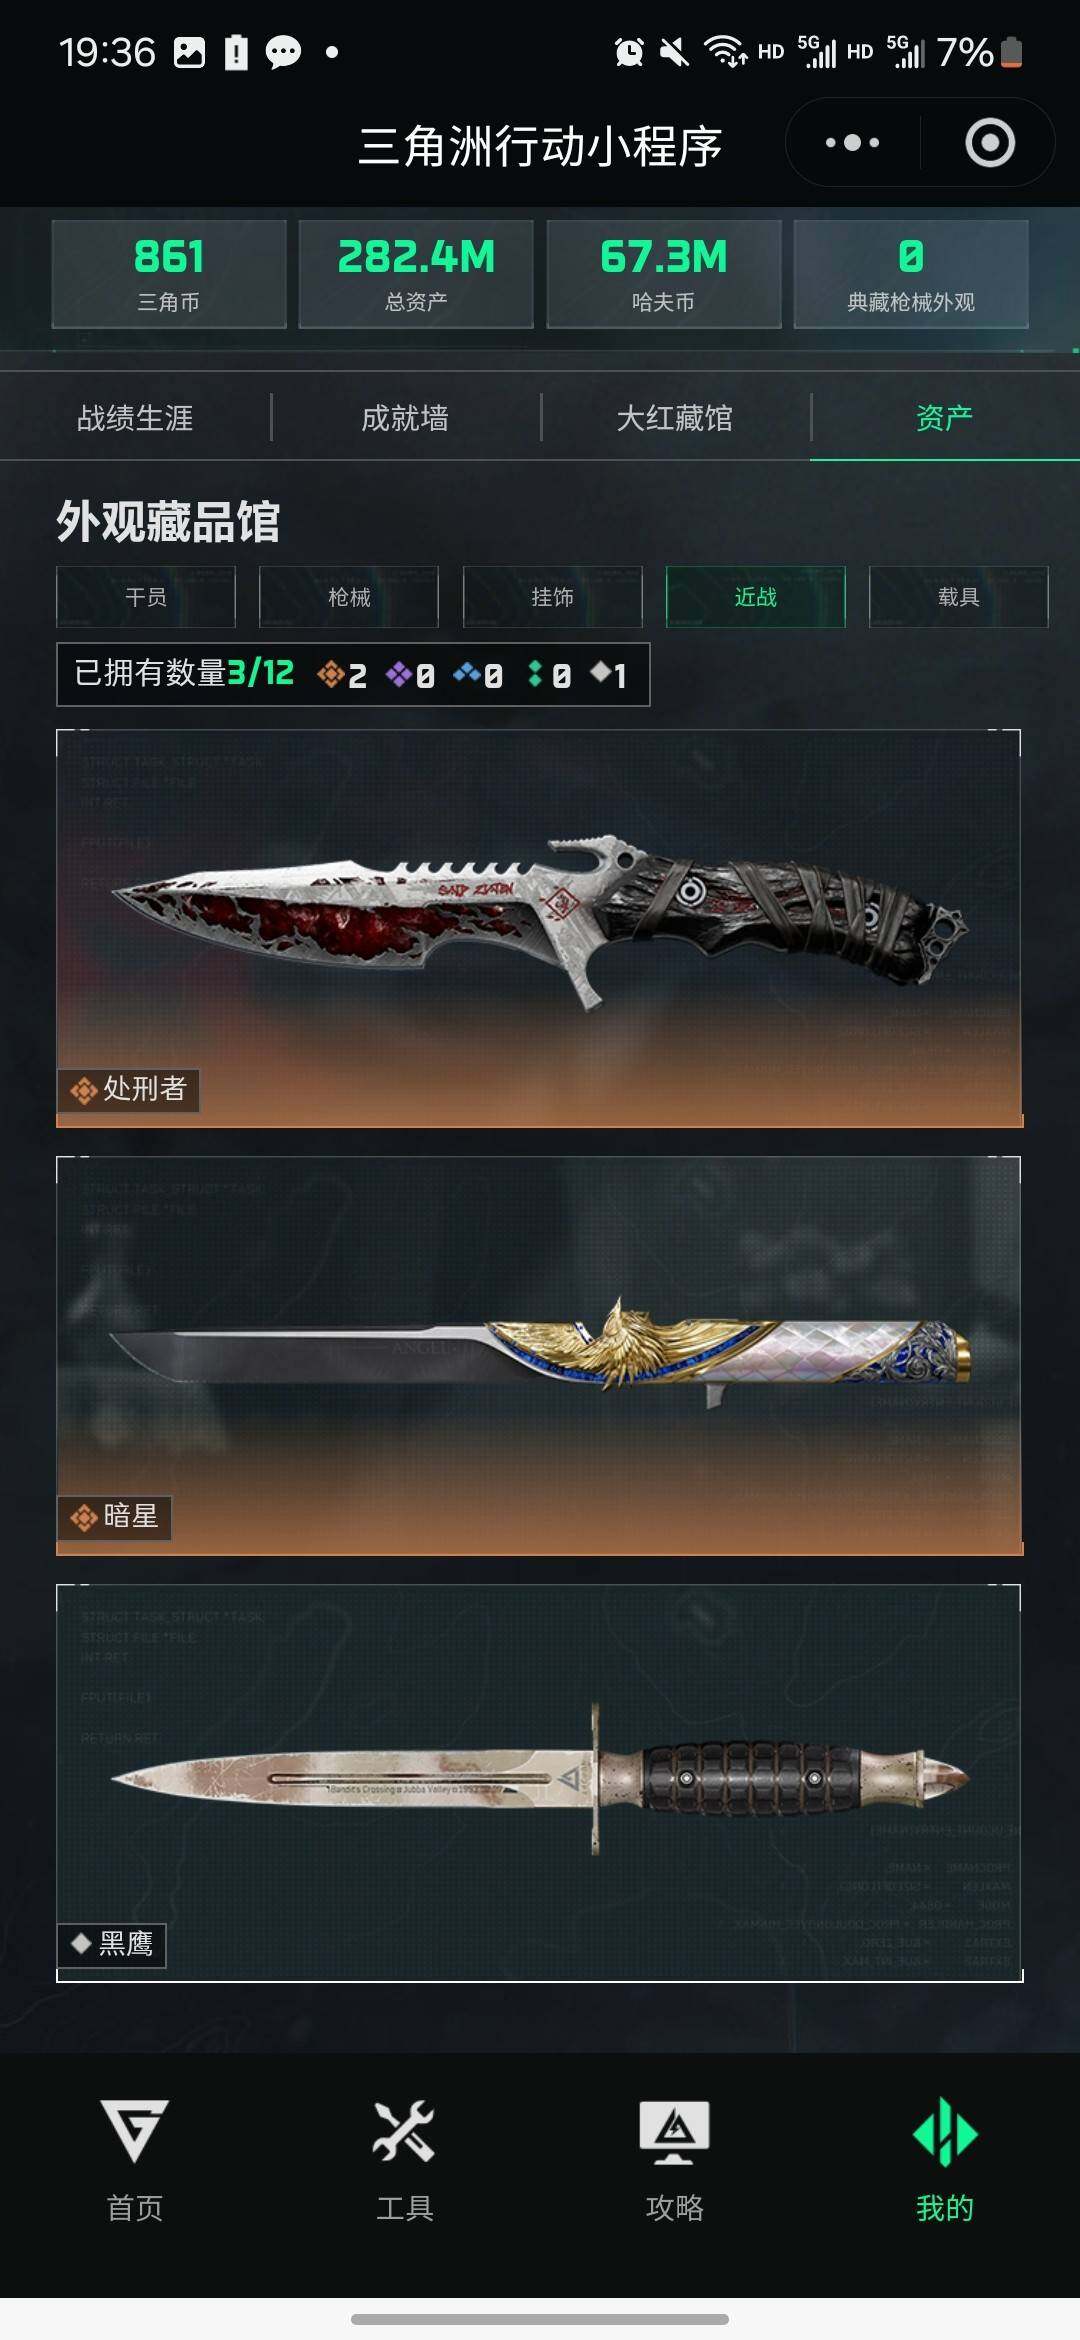This screenshot has height=2340, width=1080.
Task: Open the 工具 tools icon
Action: tap(404, 2130)
